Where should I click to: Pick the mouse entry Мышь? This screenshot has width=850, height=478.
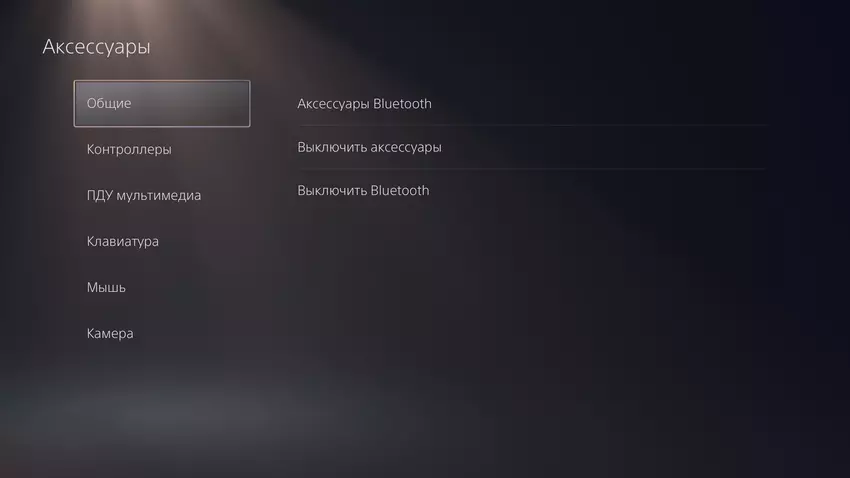(162, 288)
